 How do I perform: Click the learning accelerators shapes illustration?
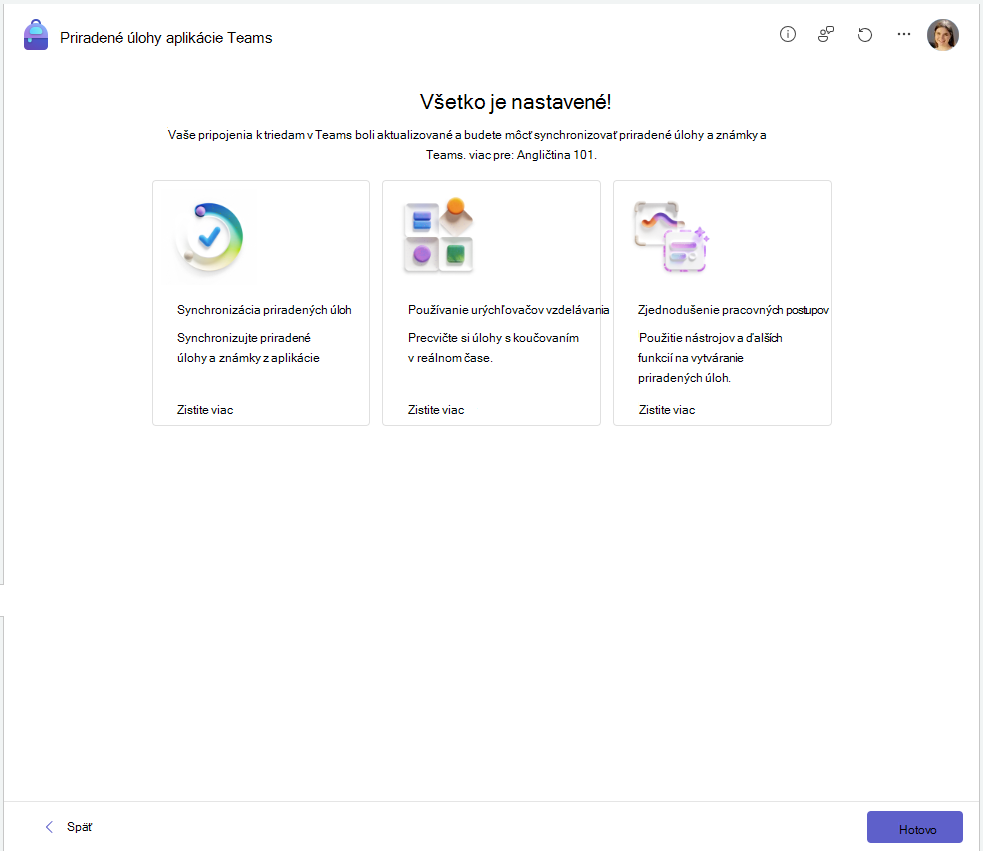pos(438,235)
